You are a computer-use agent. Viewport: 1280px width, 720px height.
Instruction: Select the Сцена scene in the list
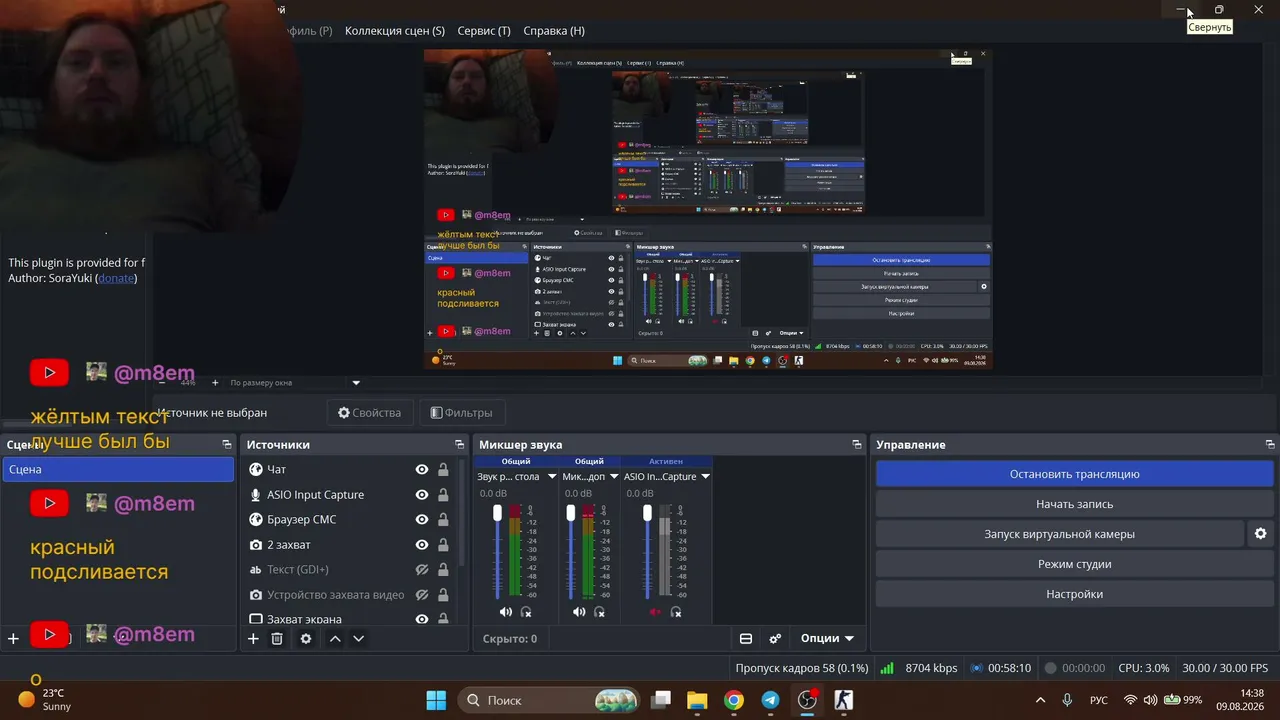118,469
